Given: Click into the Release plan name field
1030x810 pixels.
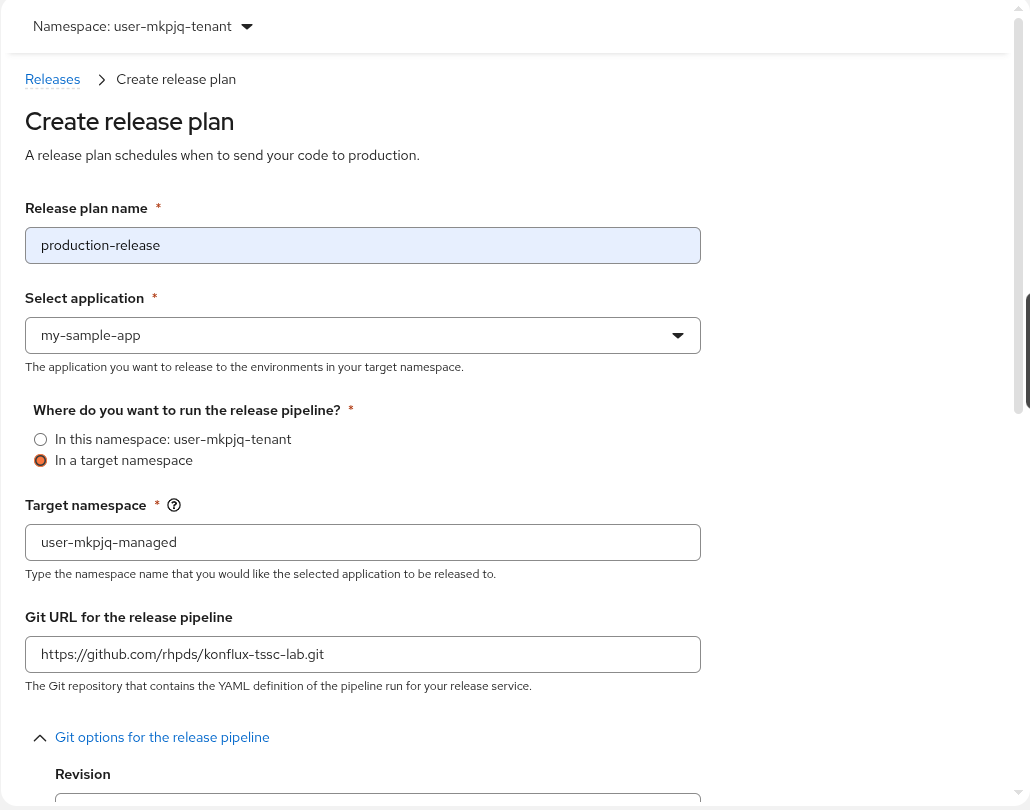Looking at the screenshot, I should (363, 246).
